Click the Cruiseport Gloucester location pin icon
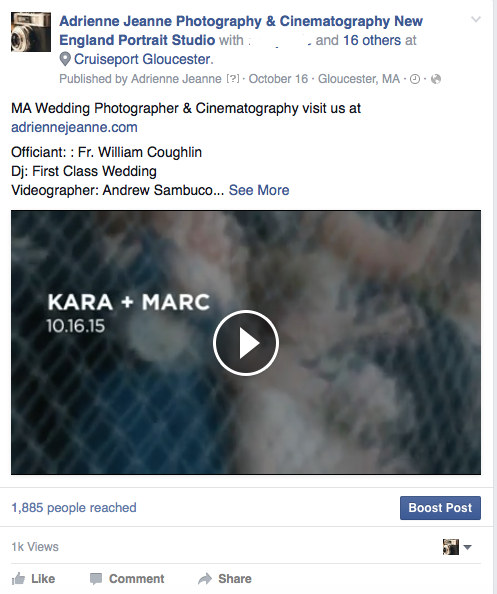 65,59
